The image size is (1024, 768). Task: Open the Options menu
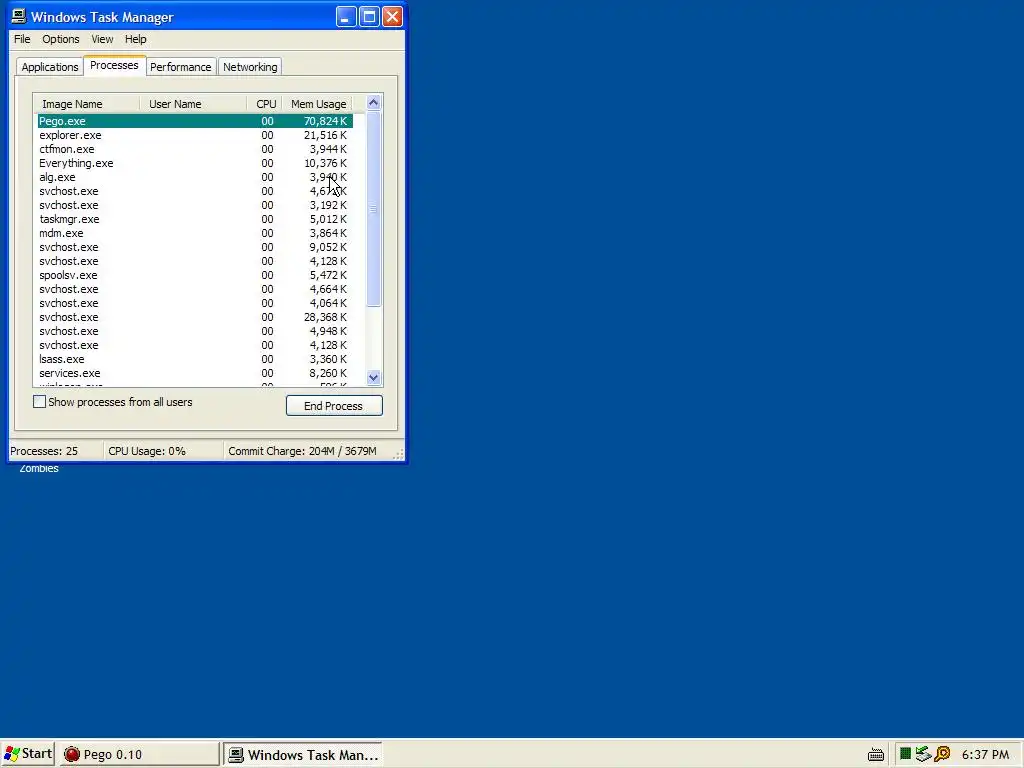[61, 39]
